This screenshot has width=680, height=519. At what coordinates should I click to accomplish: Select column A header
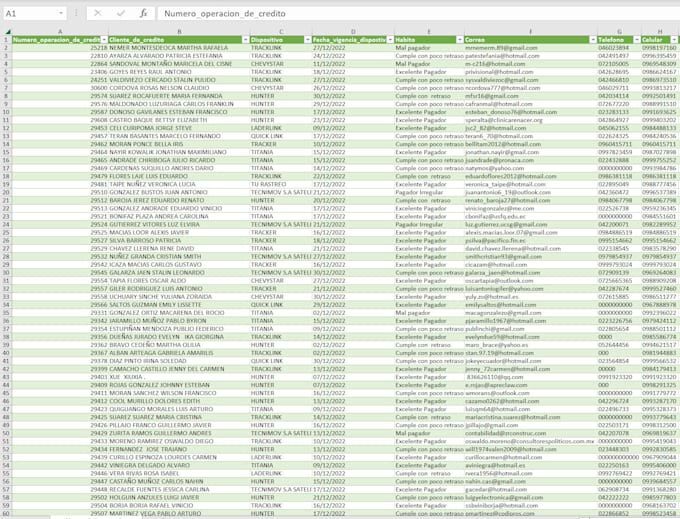[60, 32]
